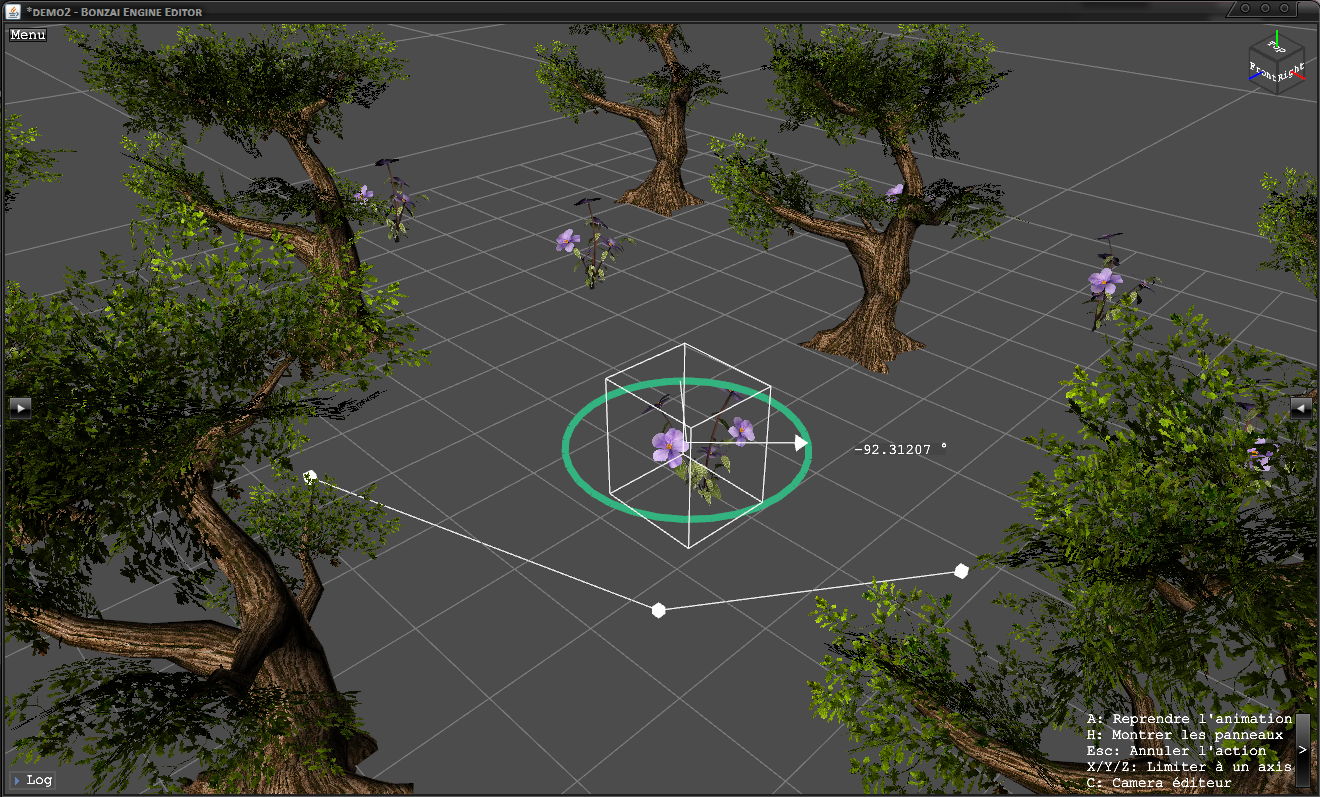Click the Top face of orientation cube
1320x797 pixels.
click(x=1276, y=45)
